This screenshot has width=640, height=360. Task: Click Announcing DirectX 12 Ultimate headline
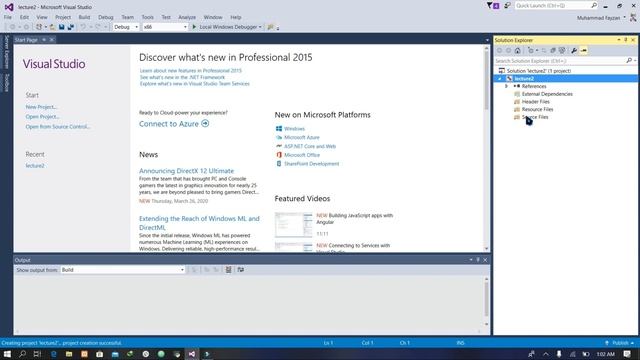tap(187, 171)
